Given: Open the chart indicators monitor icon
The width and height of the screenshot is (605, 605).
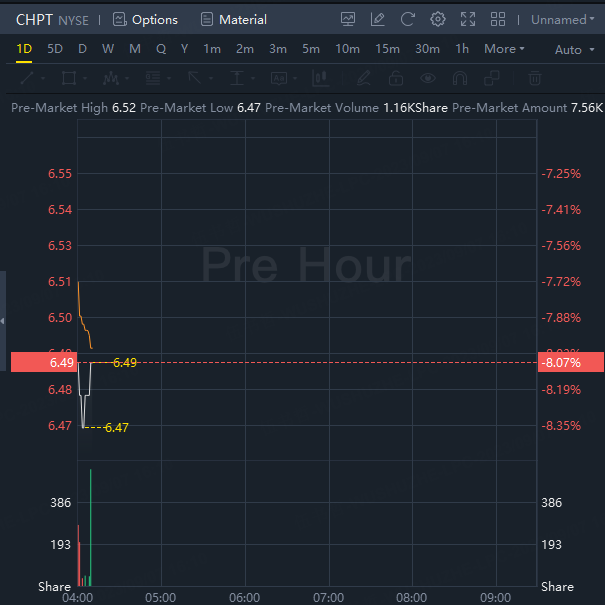Looking at the screenshot, I should pos(348,19).
